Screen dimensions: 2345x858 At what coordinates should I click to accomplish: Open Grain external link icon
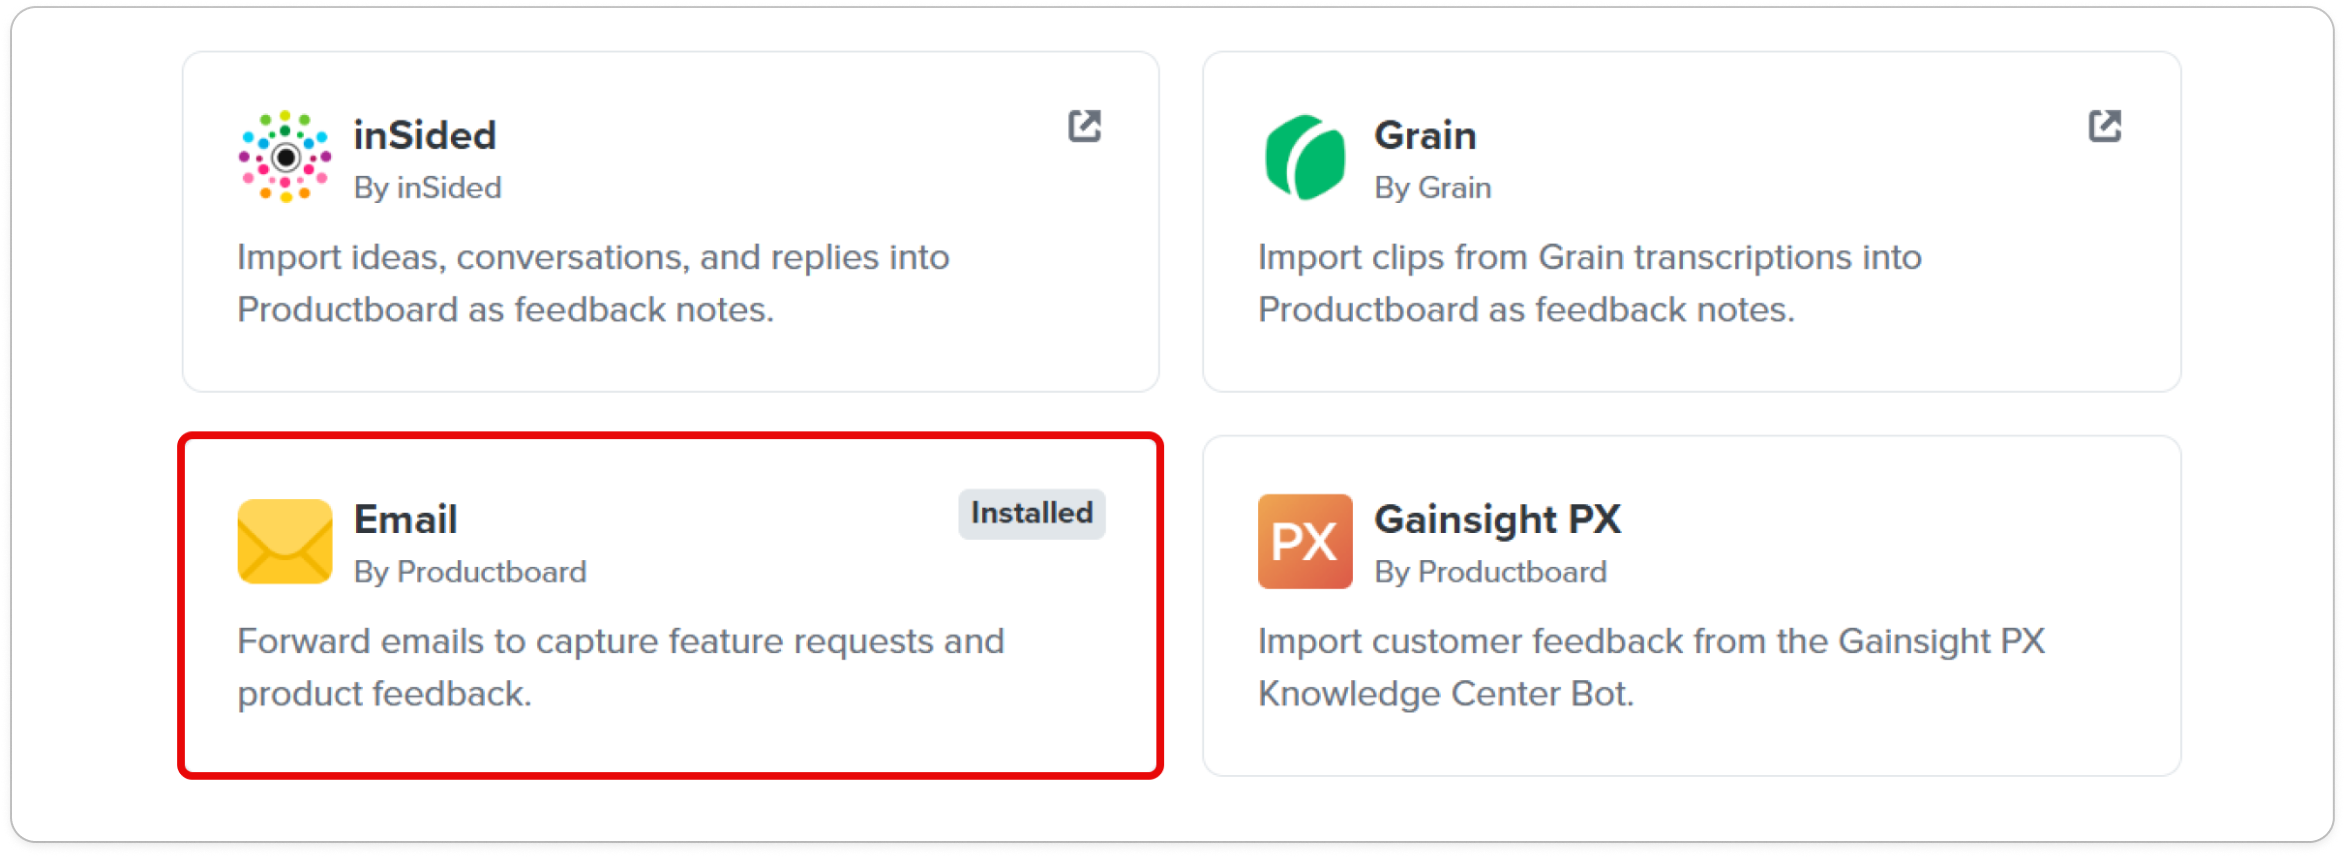point(2104,127)
